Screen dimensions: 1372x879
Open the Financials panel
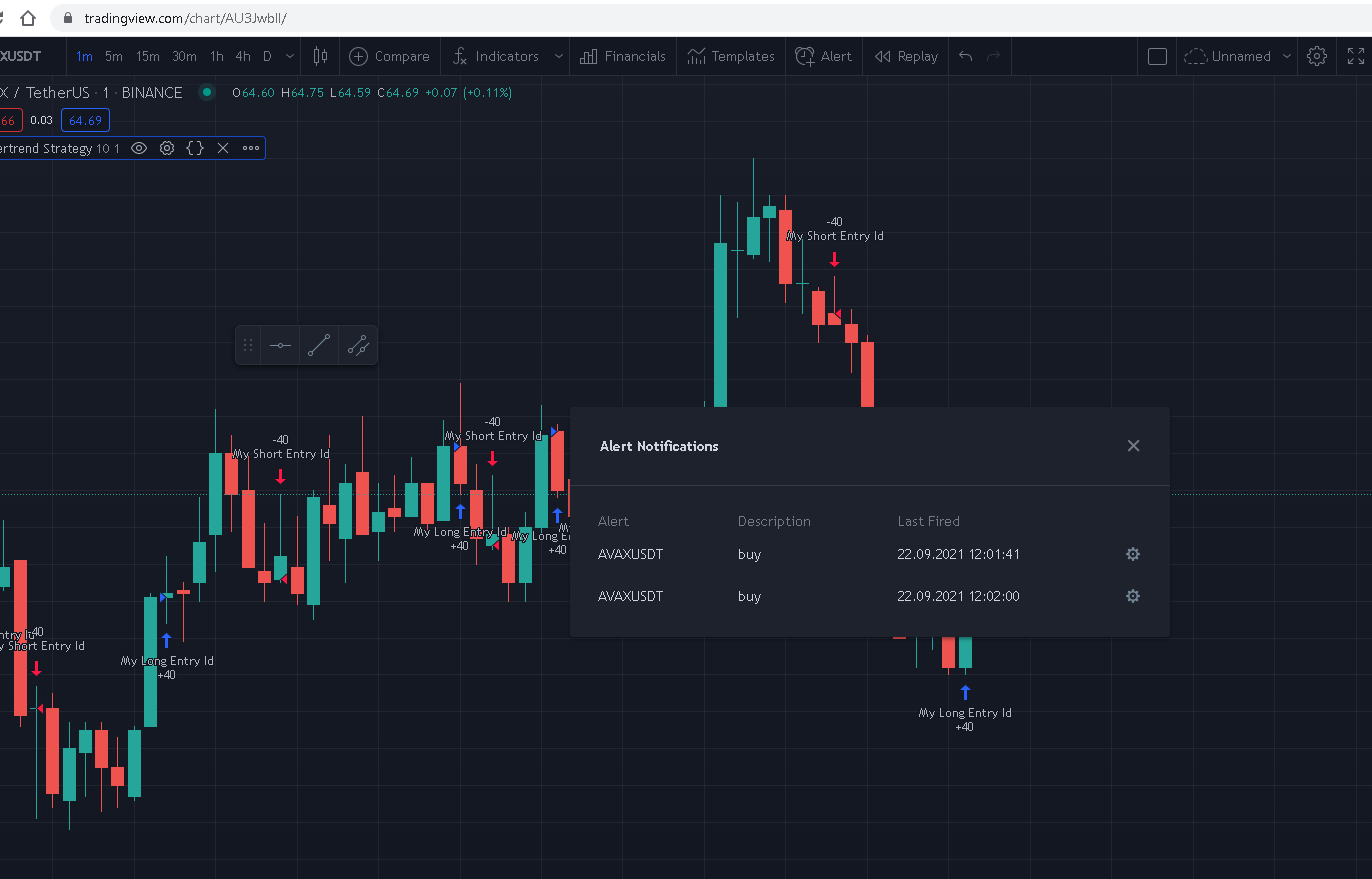pyautogui.click(x=623, y=57)
